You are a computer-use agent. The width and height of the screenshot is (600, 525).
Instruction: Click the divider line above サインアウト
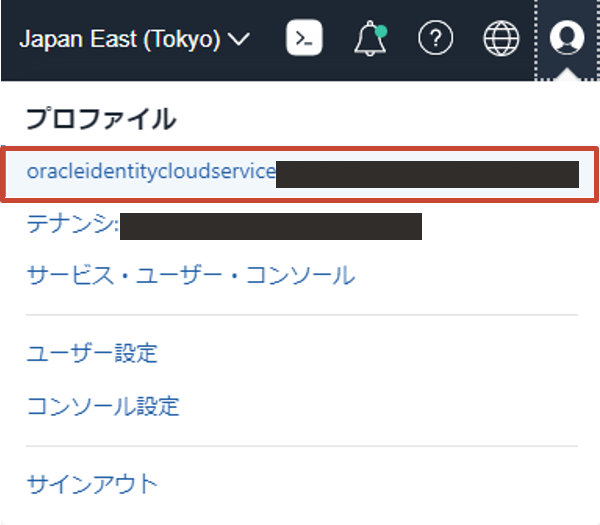click(300, 446)
